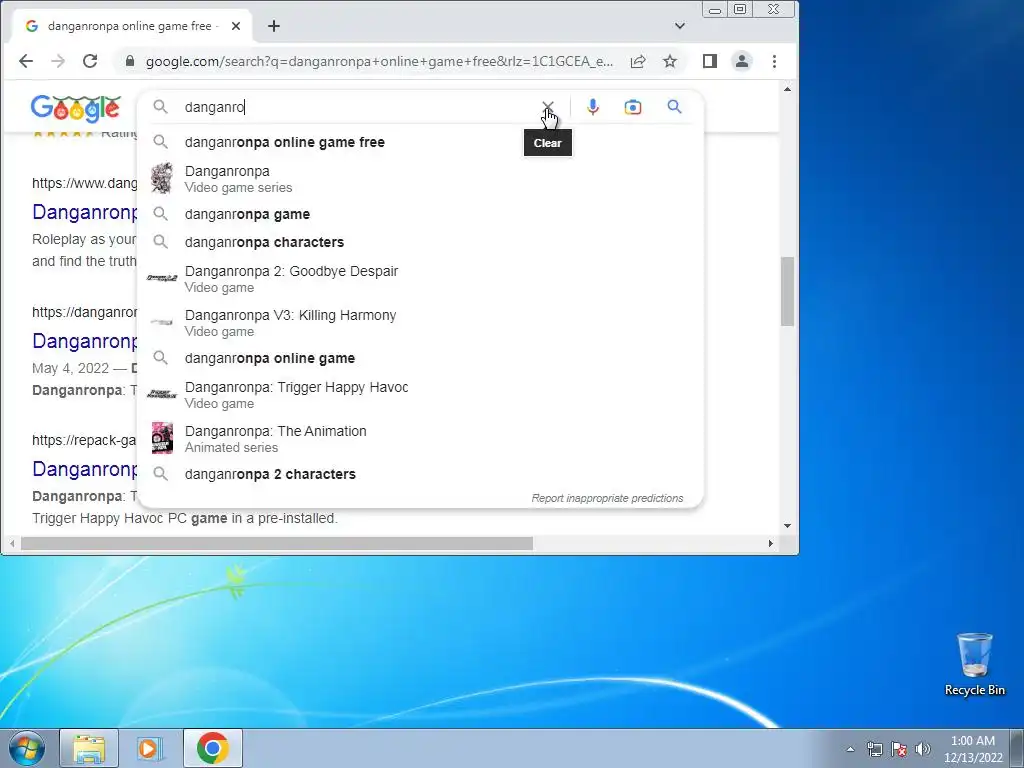Choose suggestion danganronpa online game free
Image resolution: width=1024 pixels, height=768 pixels.
click(x=421, y=142)
